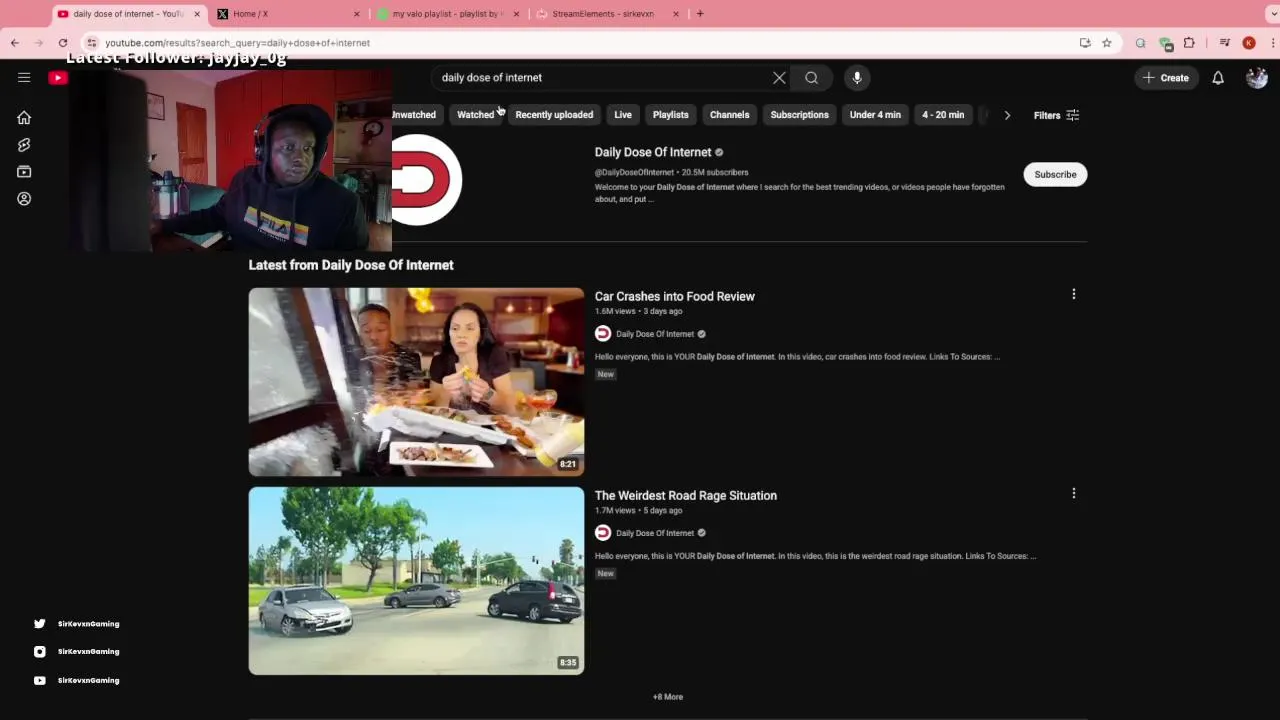The width and height of the screenshot is (1280, 720).
Task: Clear the search query with X
Action: (779, 78)
